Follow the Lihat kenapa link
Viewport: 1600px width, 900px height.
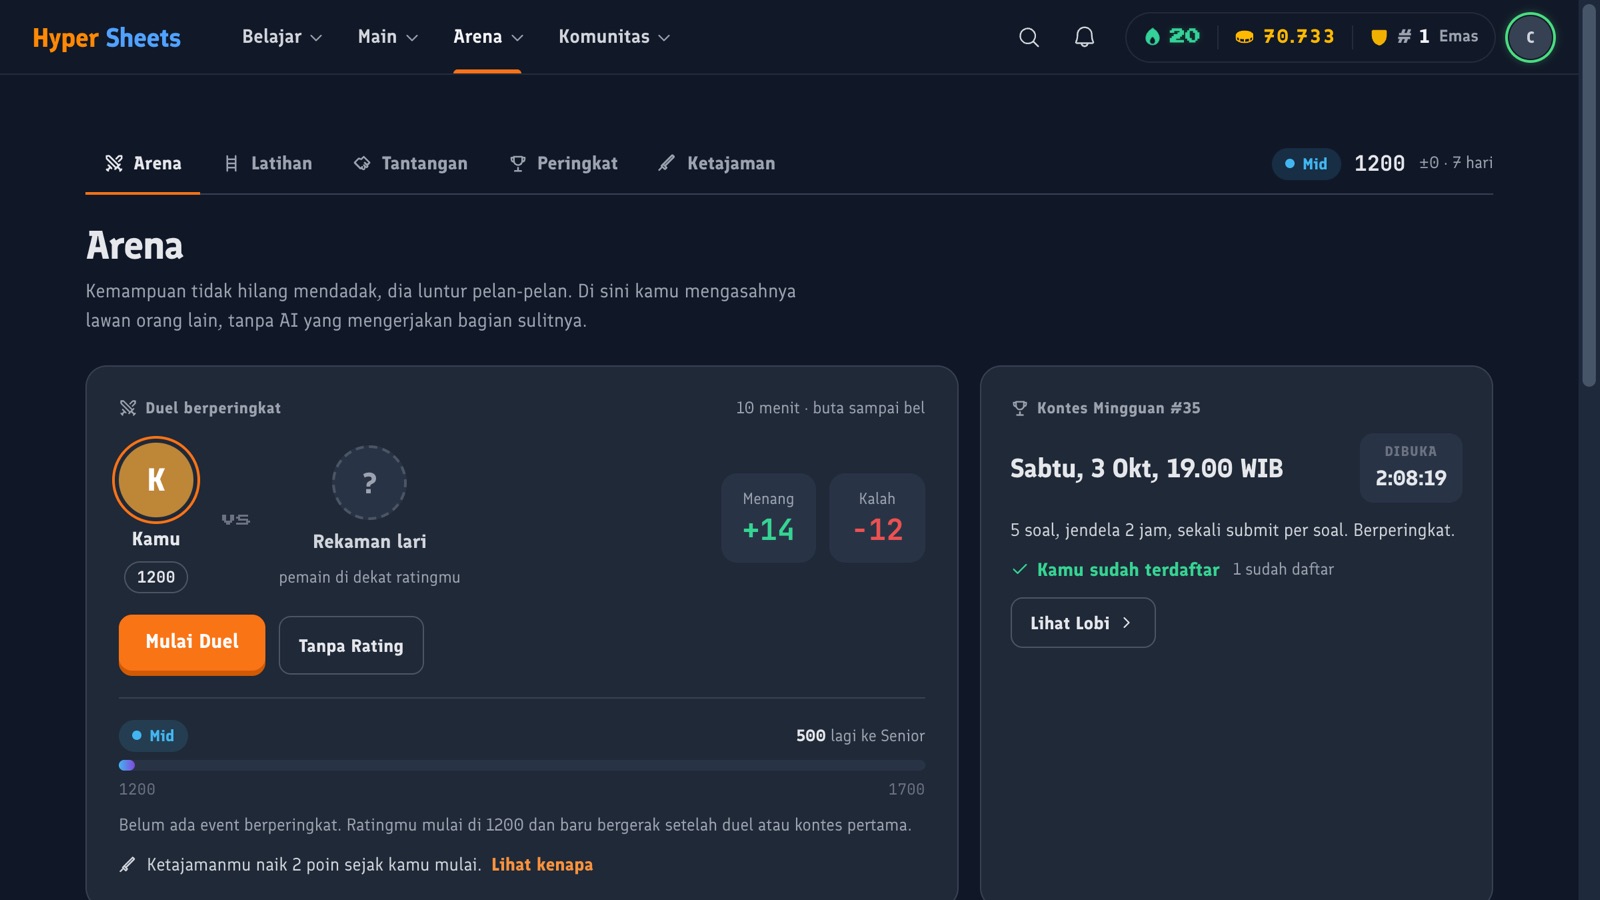click(x=542, y=865)
